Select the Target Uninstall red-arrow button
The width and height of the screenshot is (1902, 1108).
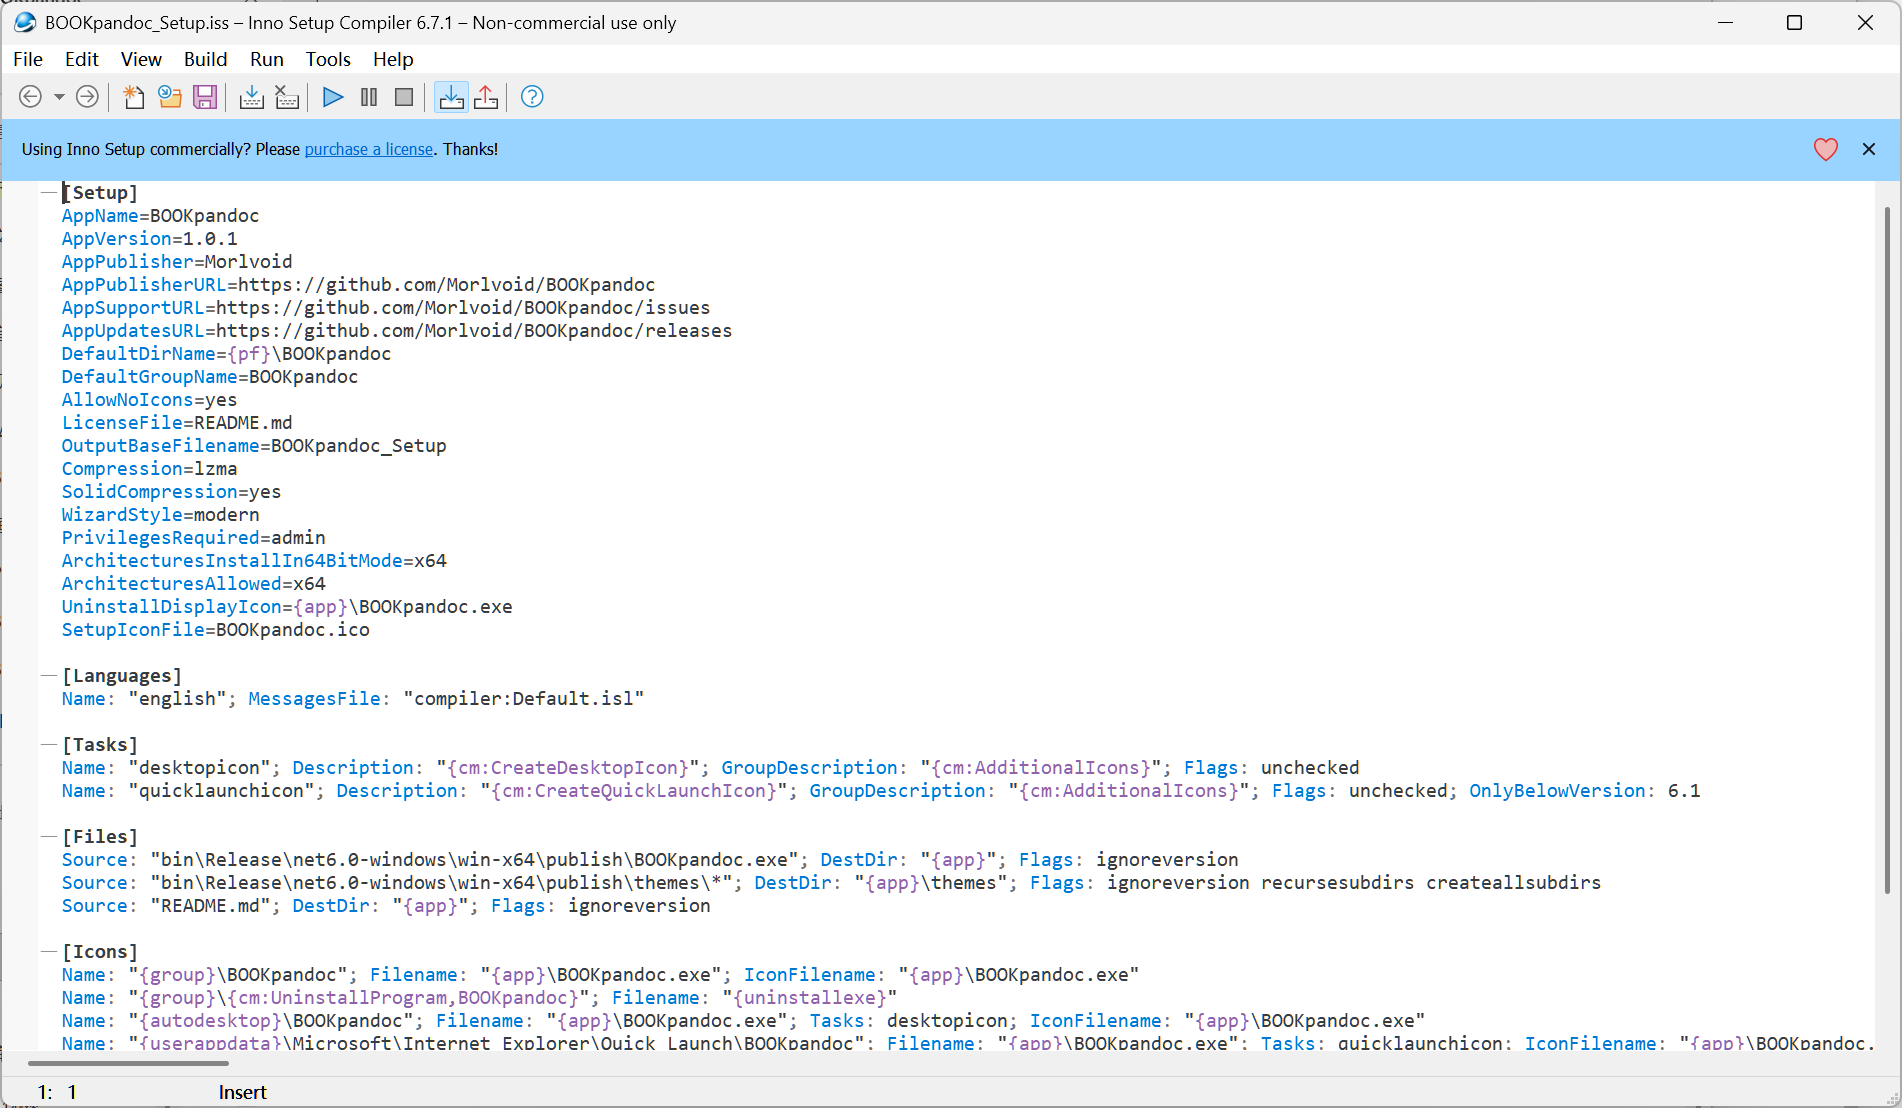click(486, 97)
